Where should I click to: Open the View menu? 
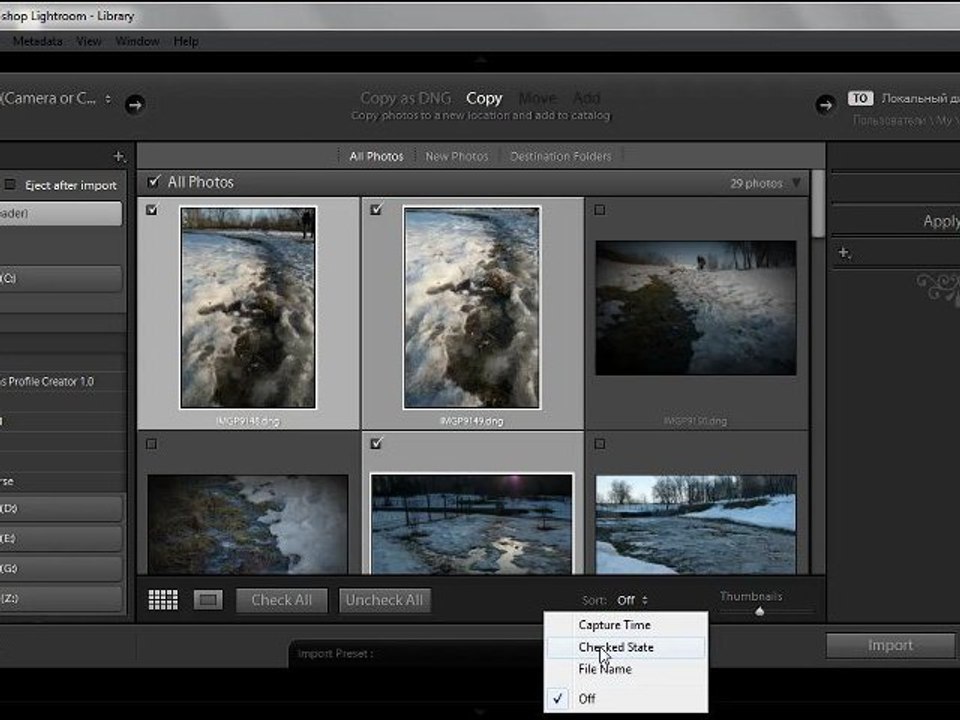click(89, 41)
